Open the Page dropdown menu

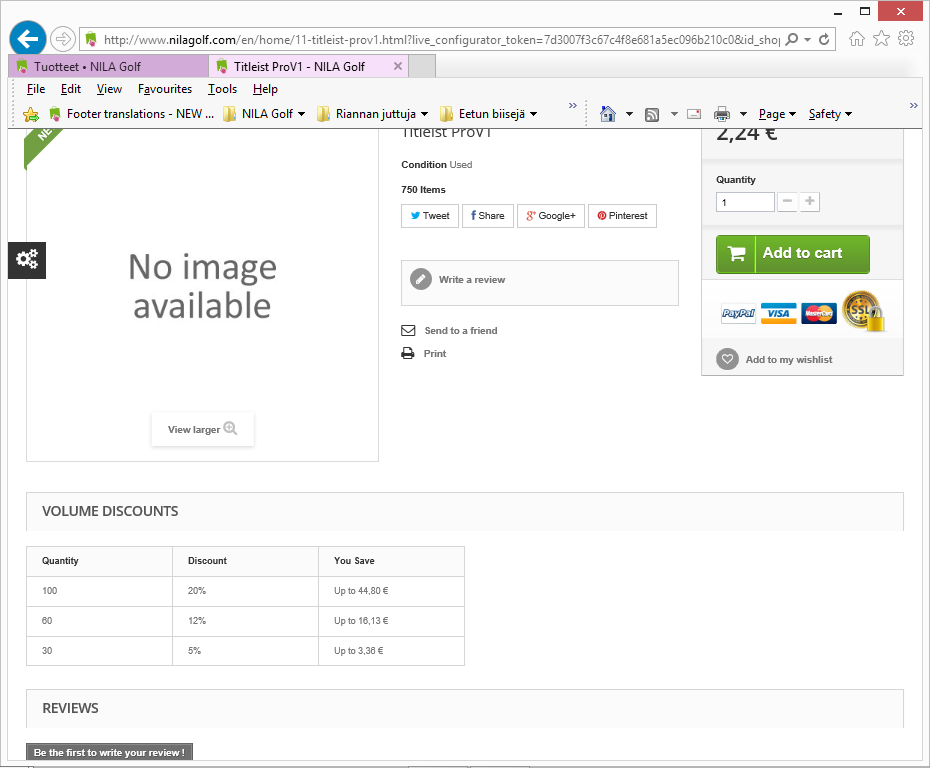tap(777, 114)
